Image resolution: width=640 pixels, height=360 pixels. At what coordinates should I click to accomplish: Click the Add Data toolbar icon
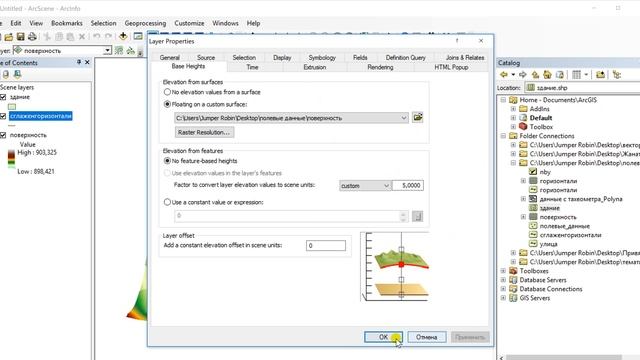click(x=123, y=37)
